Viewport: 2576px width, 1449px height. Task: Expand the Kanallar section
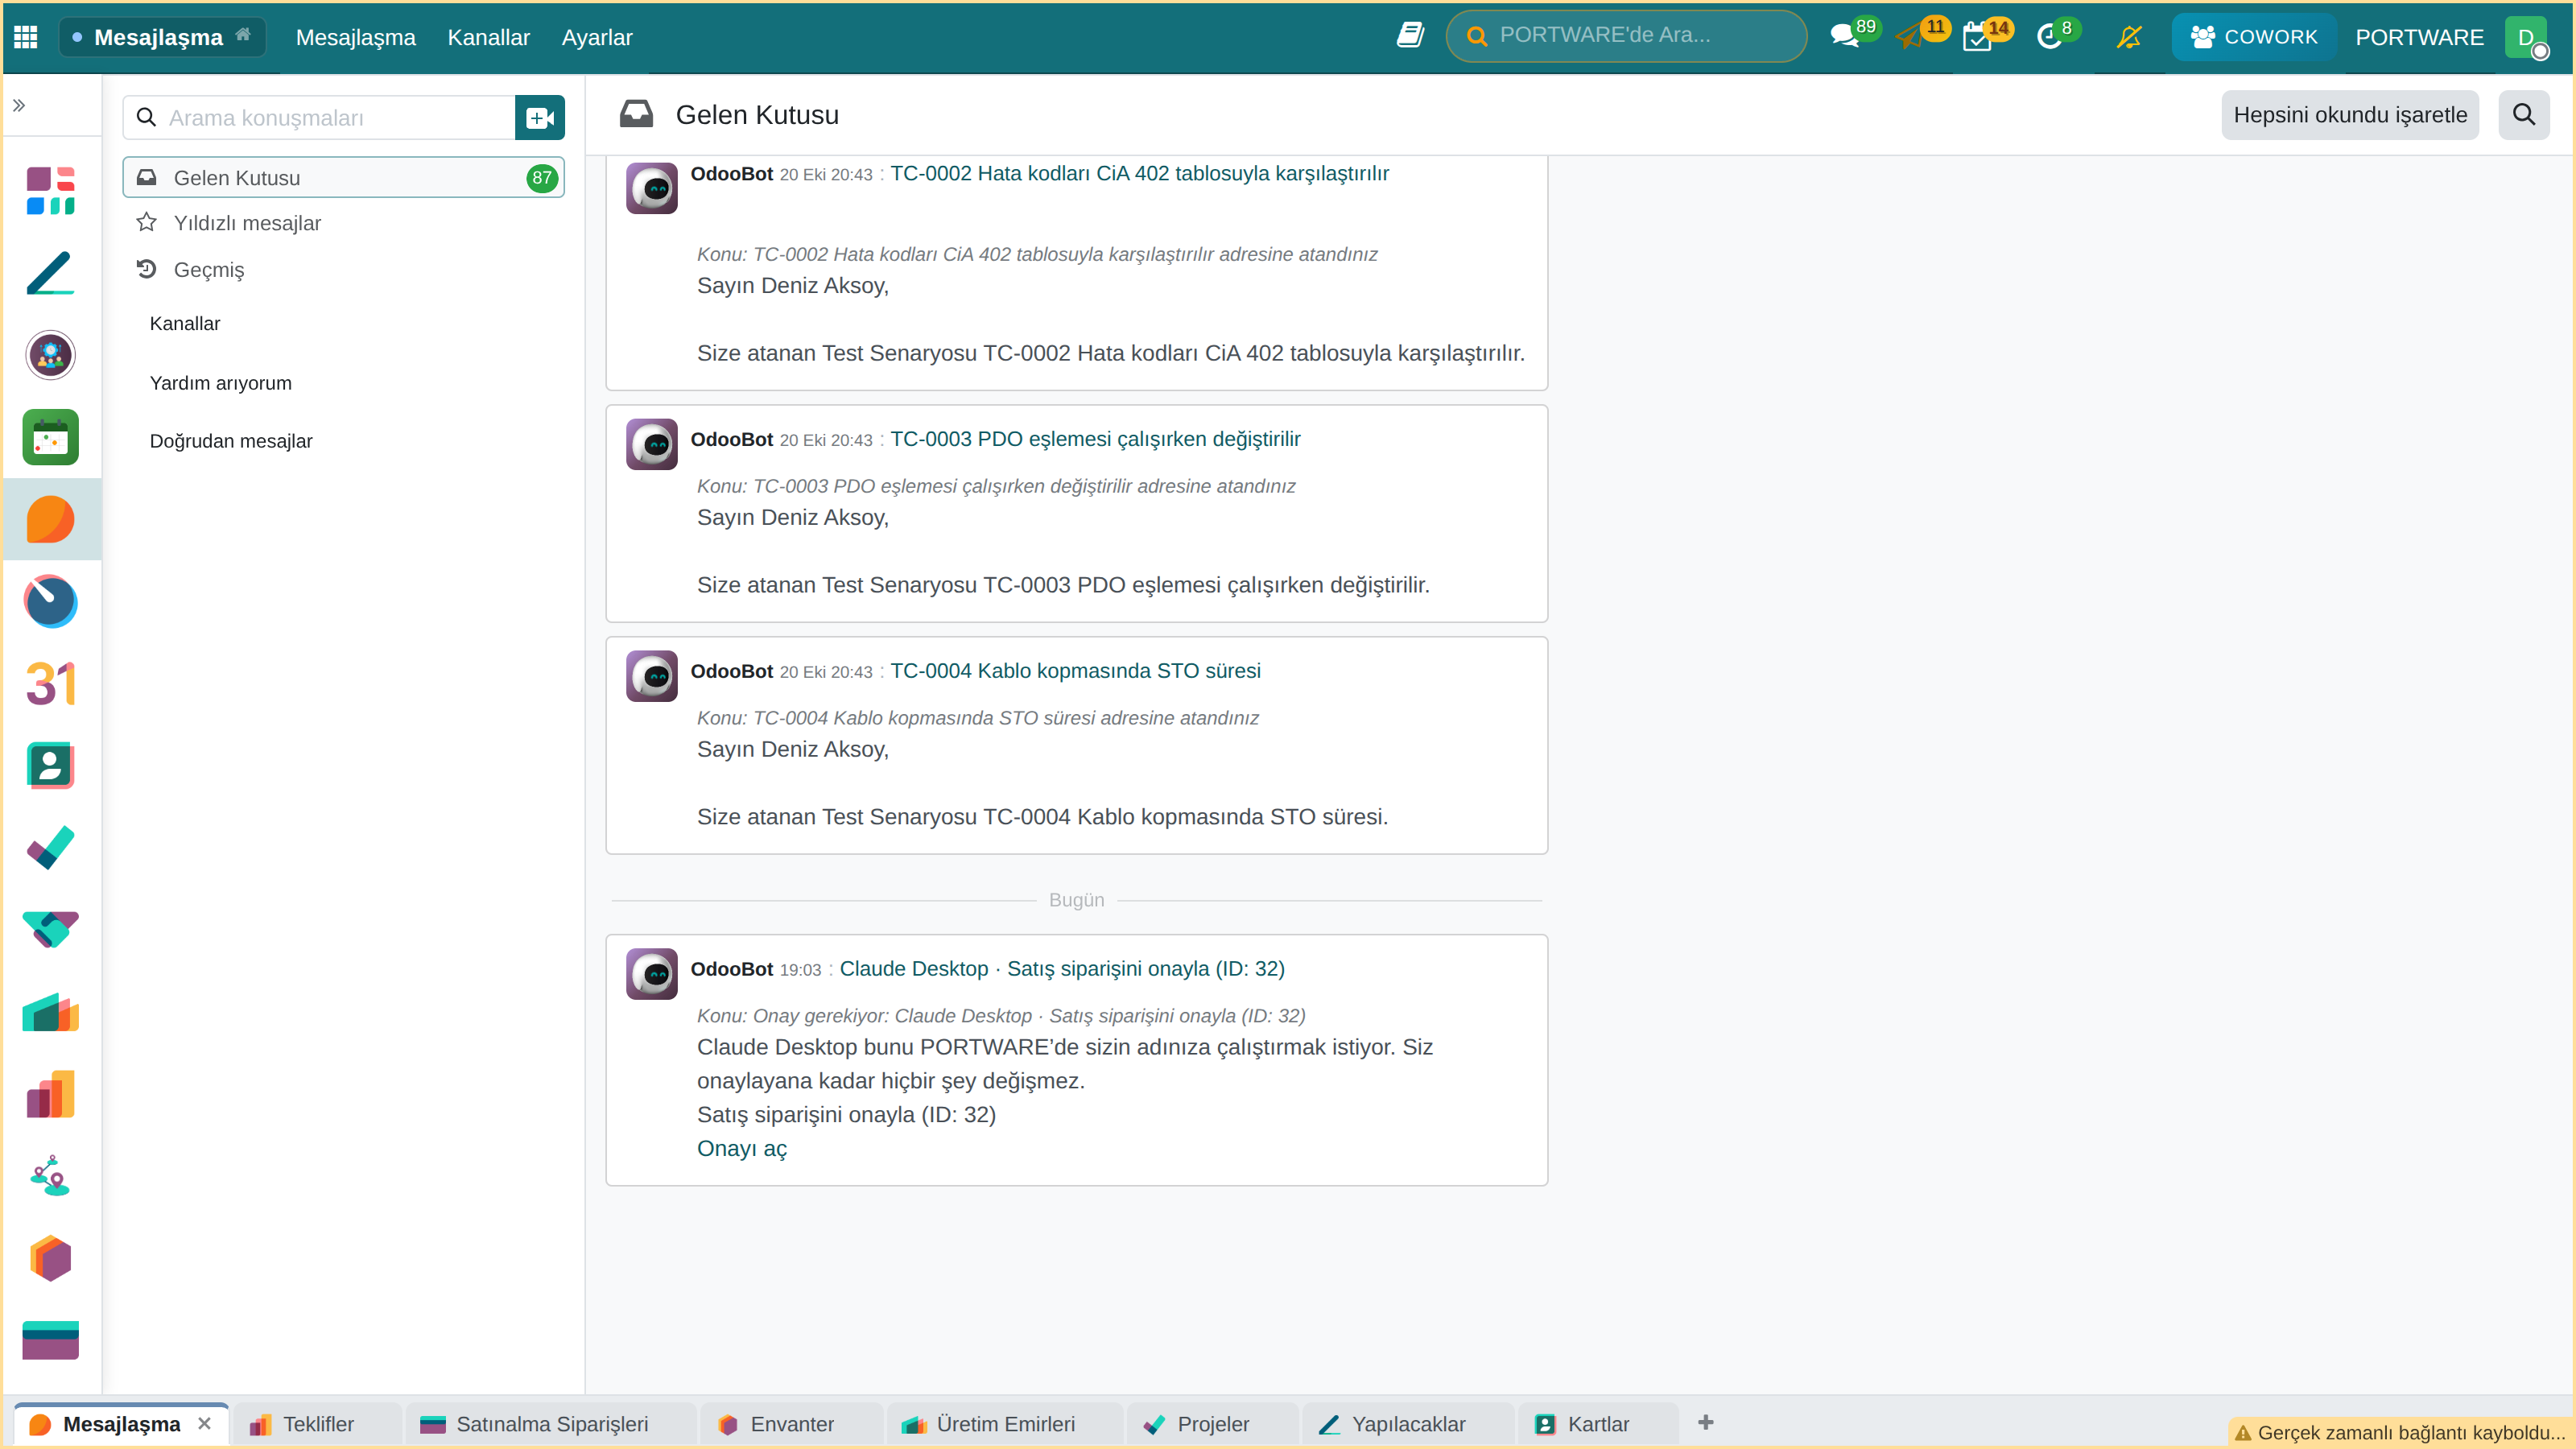click(x=185, y=324)
